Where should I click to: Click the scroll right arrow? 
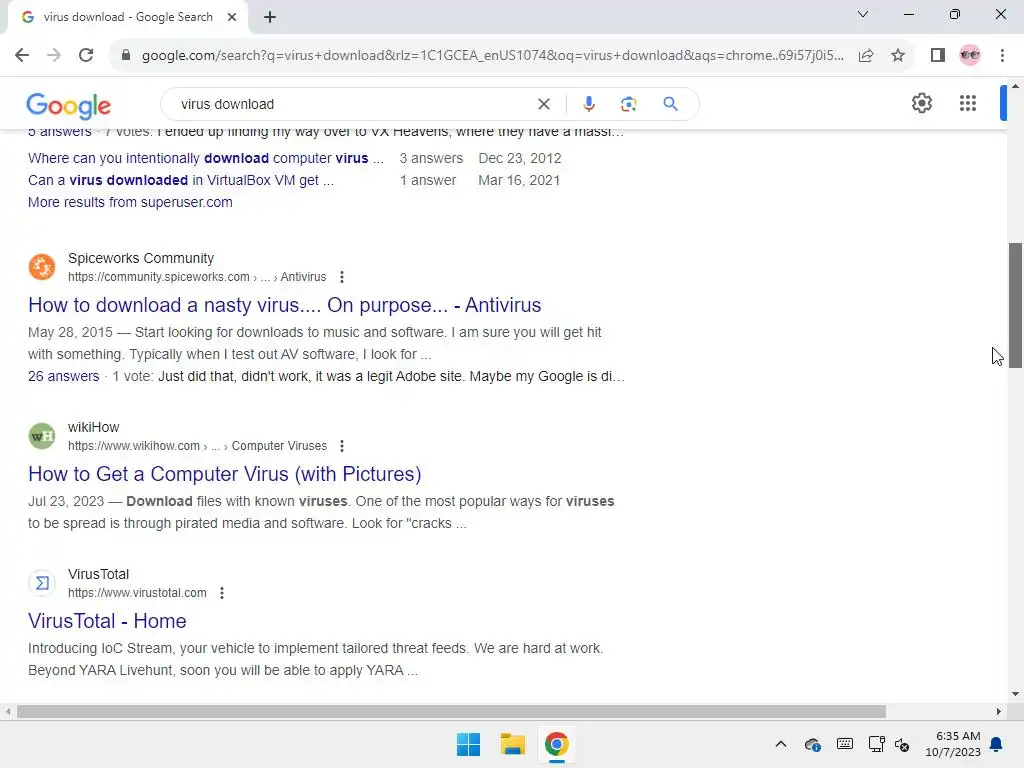pos(999,711)
